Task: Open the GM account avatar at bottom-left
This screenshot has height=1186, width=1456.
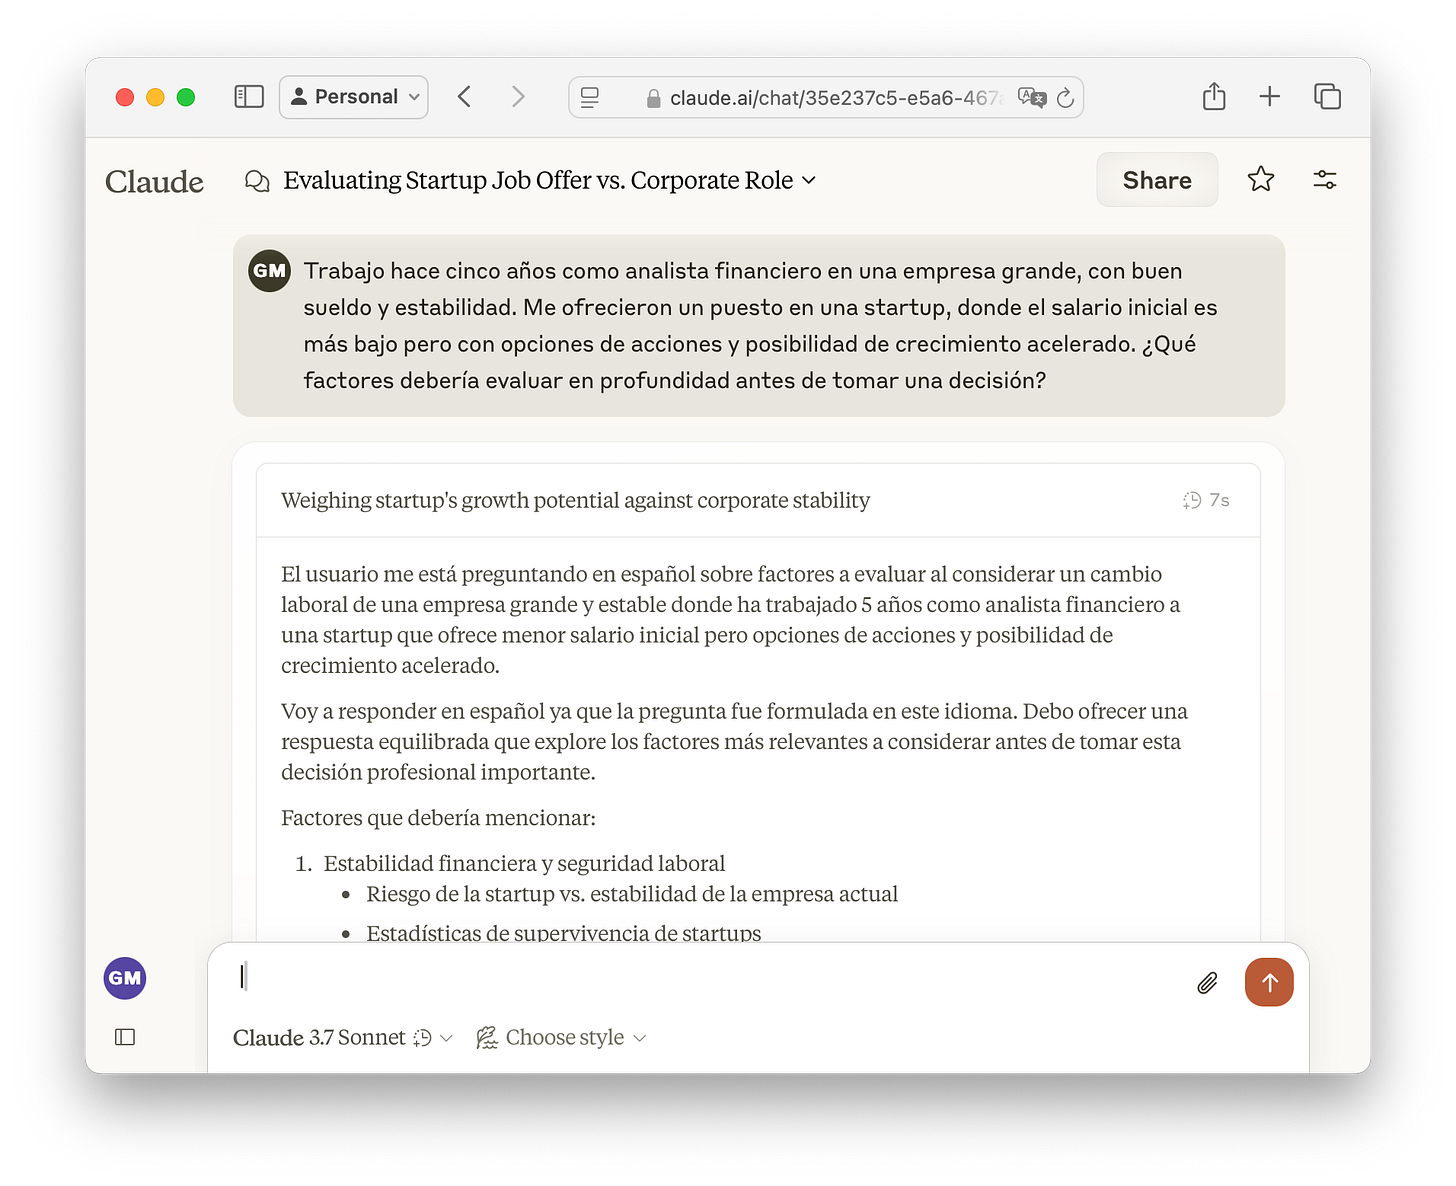Action: pos(125,978)
